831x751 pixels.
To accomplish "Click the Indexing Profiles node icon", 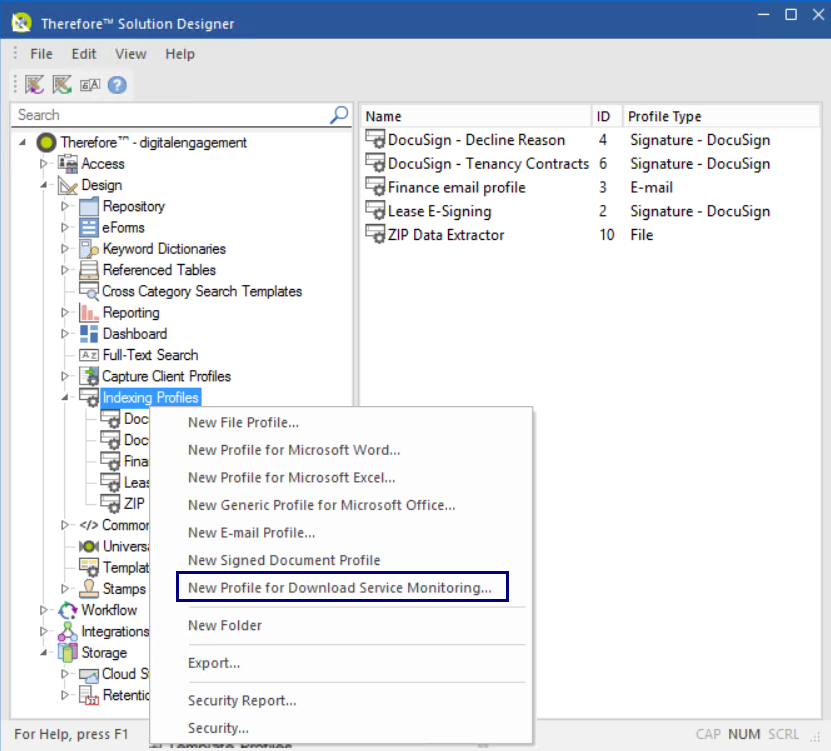I will click(89, 397).
